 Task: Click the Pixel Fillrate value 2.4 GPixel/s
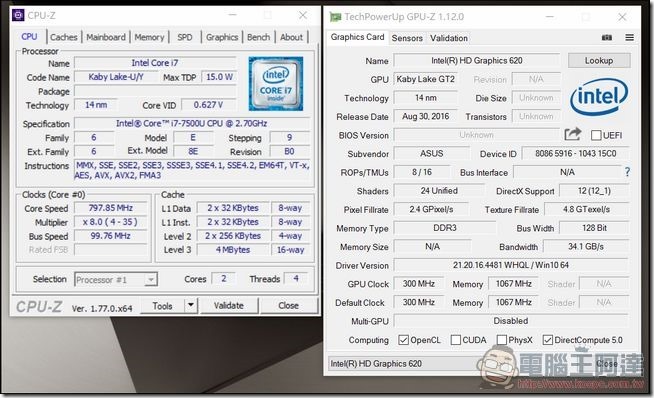[431, 209]
